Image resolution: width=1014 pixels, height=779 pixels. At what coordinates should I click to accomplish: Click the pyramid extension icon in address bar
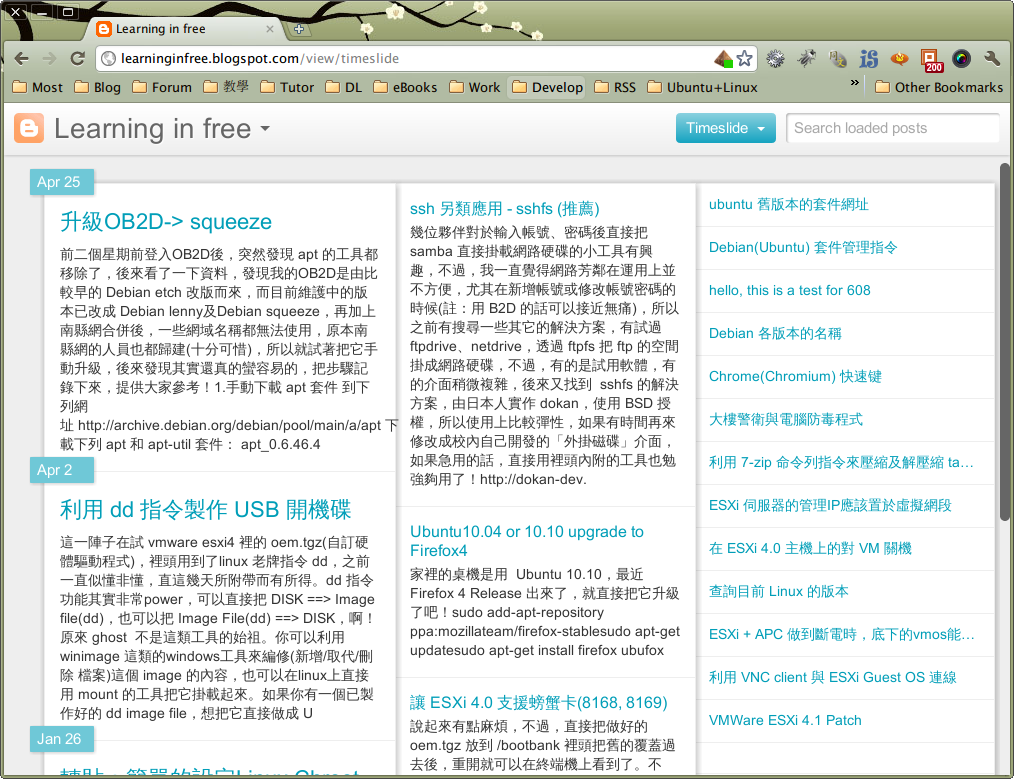point(724,59)
